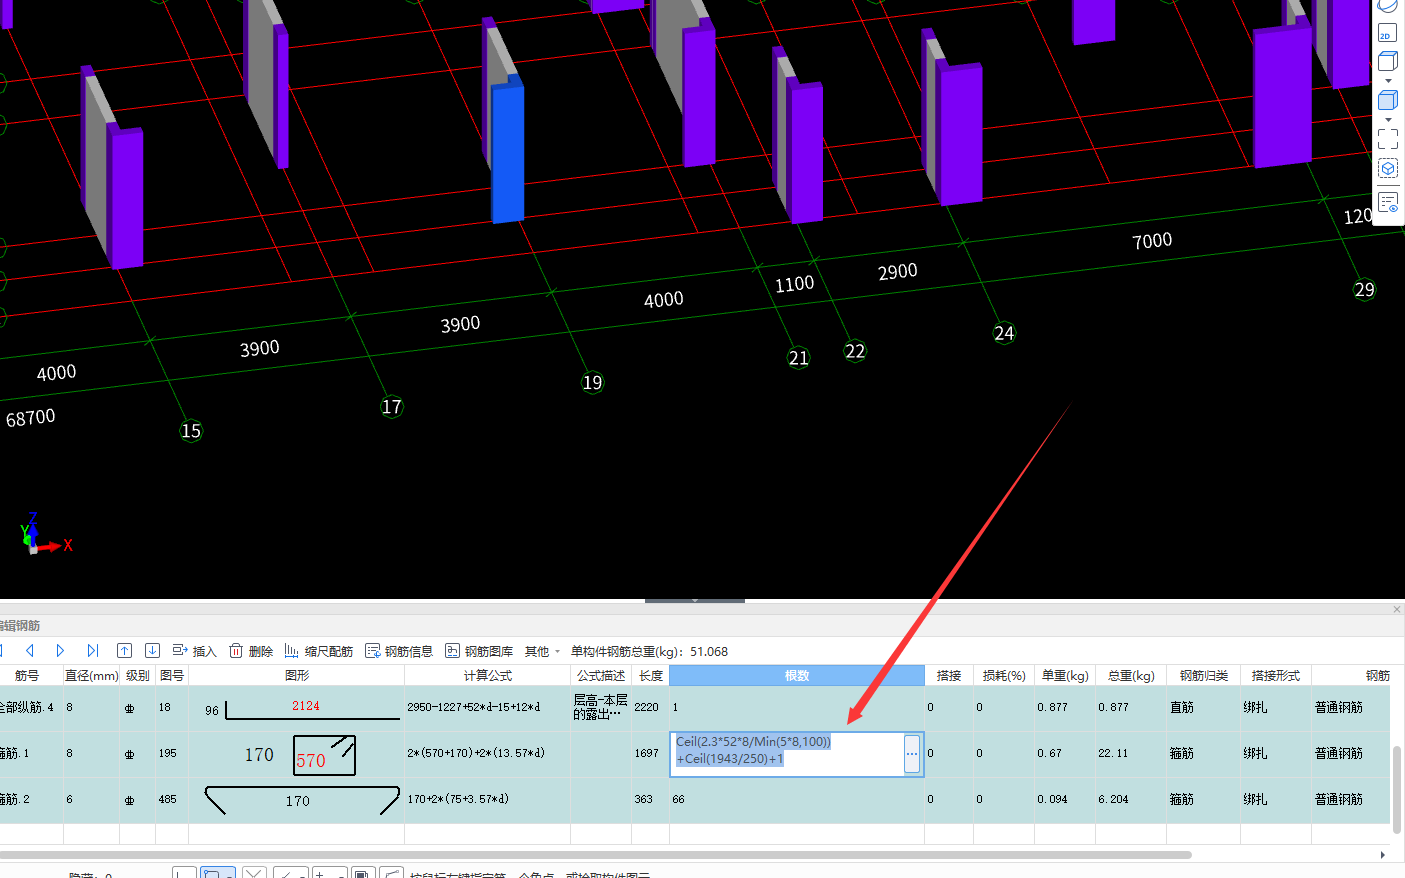Open dropdown arrow below wireframe cube
This screenshot has width=1405, height=878.
point(1387,80)
